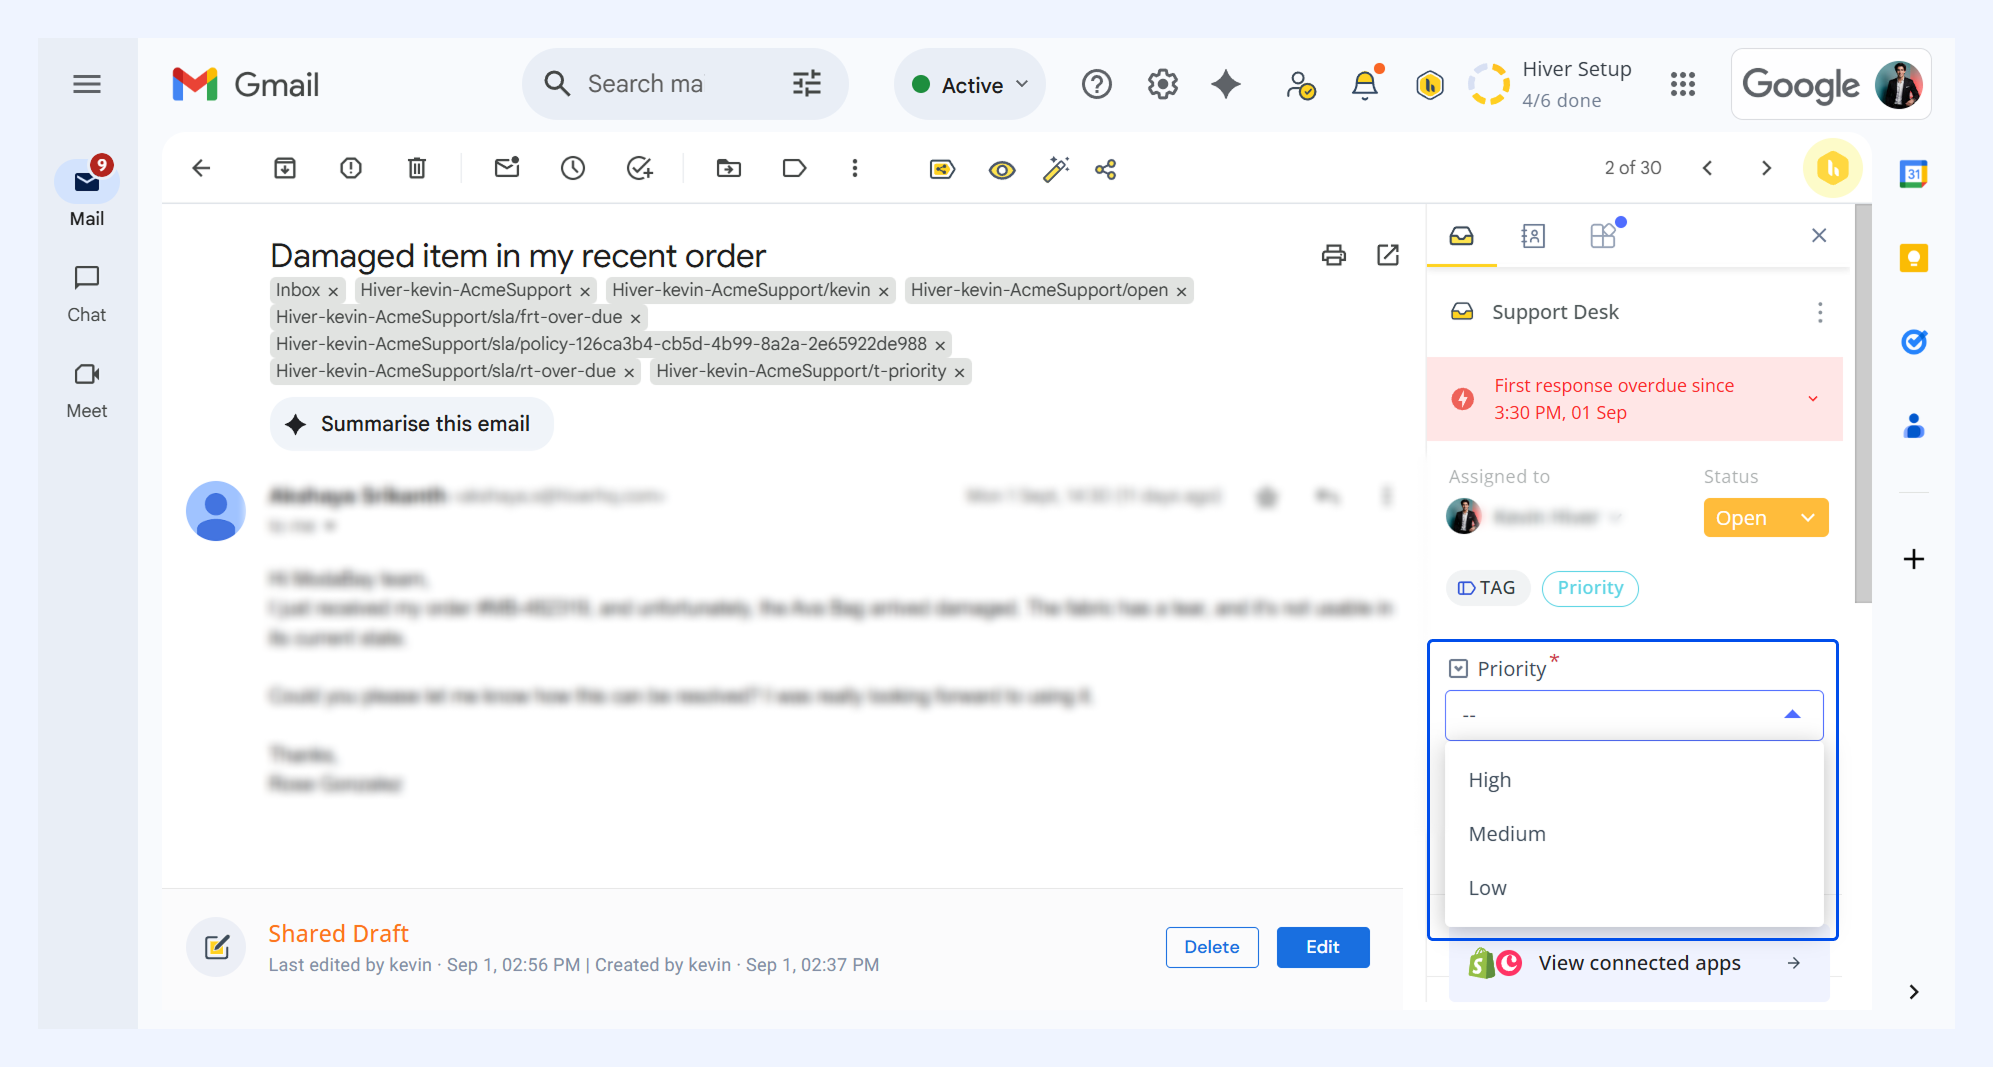Archive this conversation
1993x1067 pixels.
coord(285,168)
